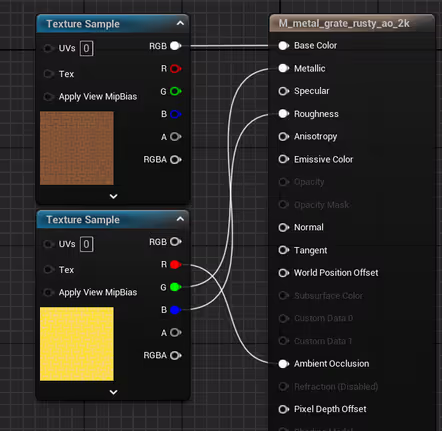Screen dimensions: 442x431
Task: Click the Ambient Occlusion input pin
Action: (x=284, y=364)
